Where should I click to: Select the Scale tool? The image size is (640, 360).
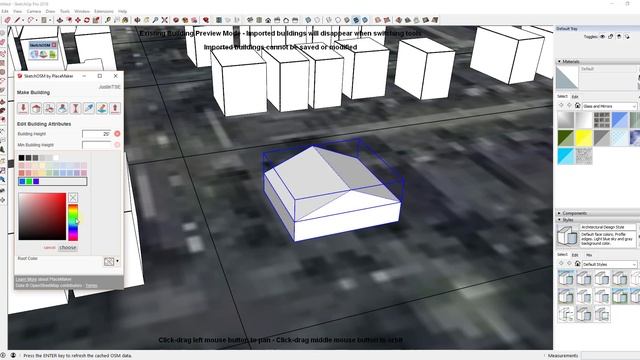96,20
